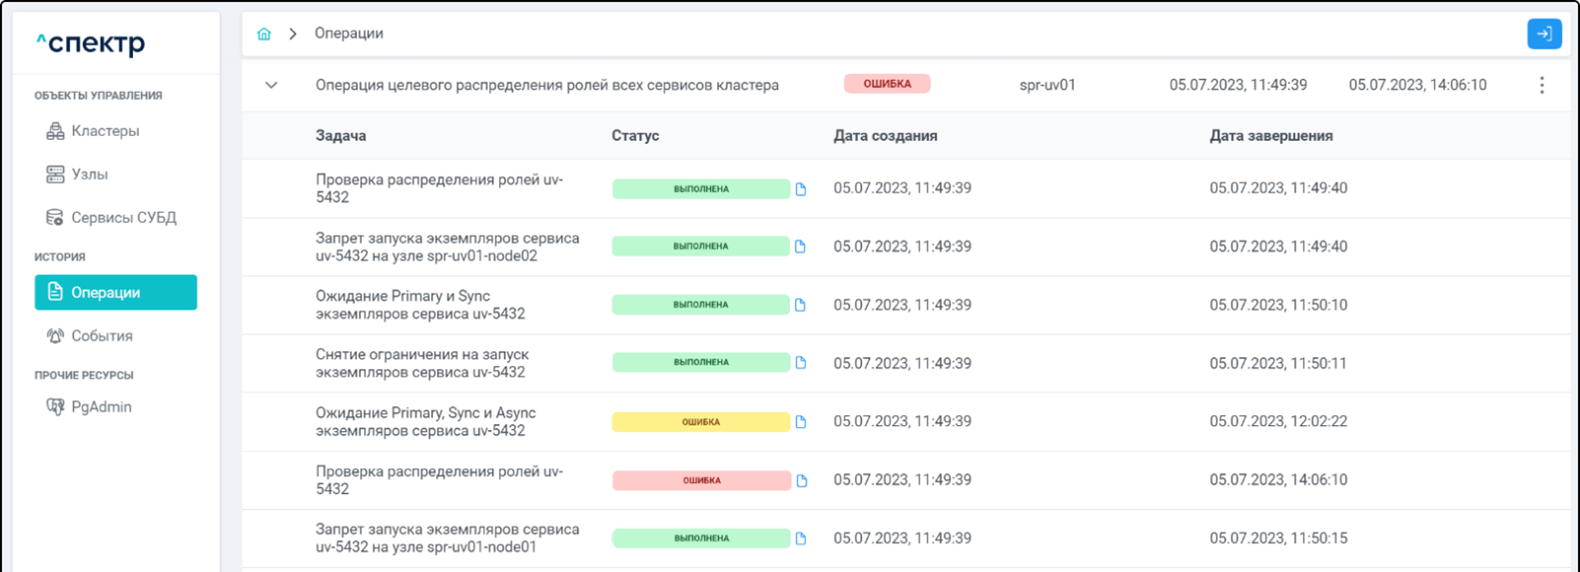The image size is (1580, 572).
Task: Open the three-dot menu for the operation
Action: click(x=1541, y=85)
